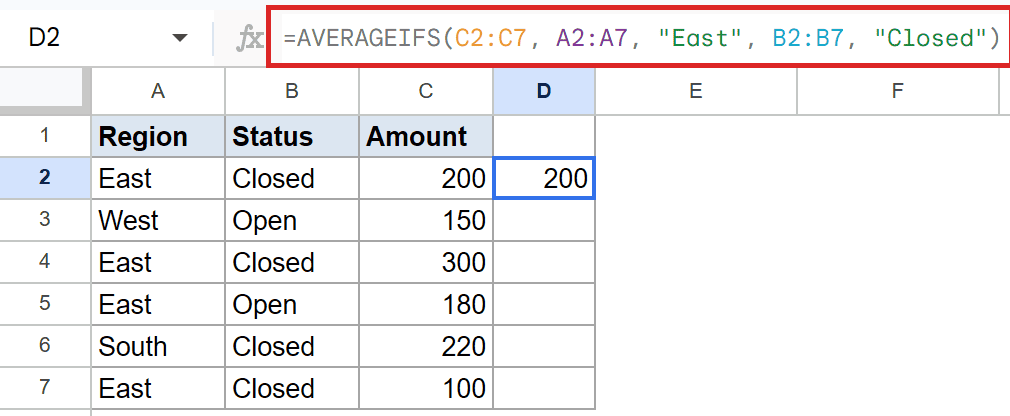
Task: Select amount cell 300
Action: pos(426,261)
